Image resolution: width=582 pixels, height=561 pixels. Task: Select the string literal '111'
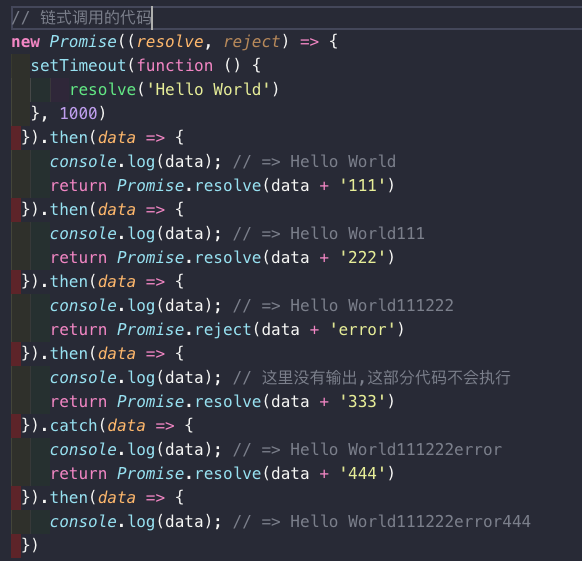(x=363, y=185)
